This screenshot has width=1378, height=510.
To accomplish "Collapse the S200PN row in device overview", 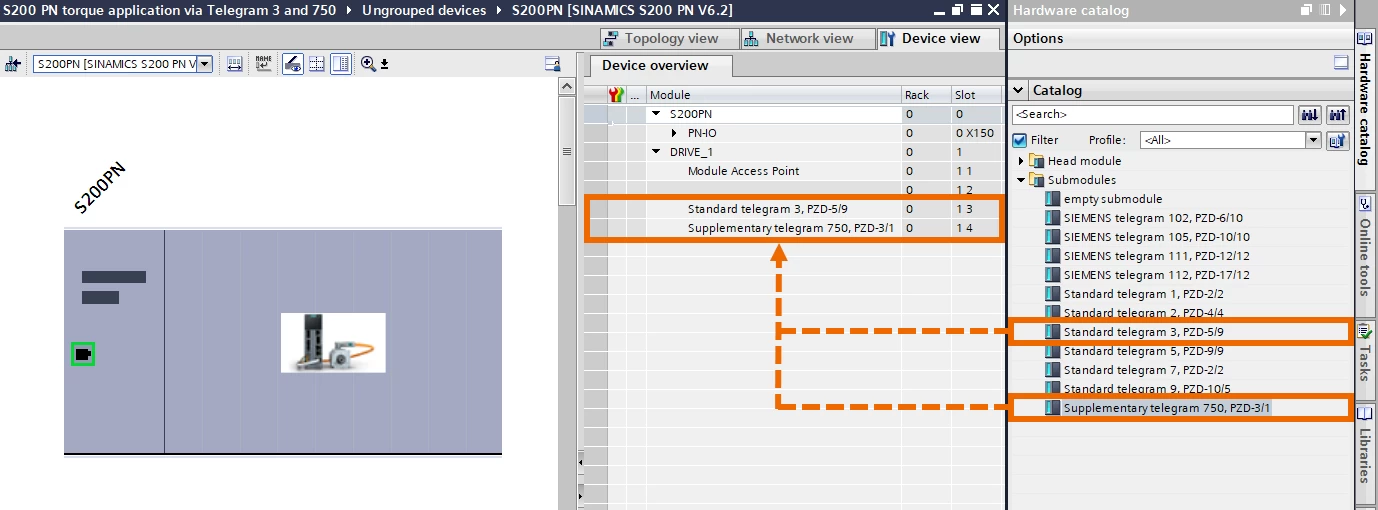I will coord(657,114).
